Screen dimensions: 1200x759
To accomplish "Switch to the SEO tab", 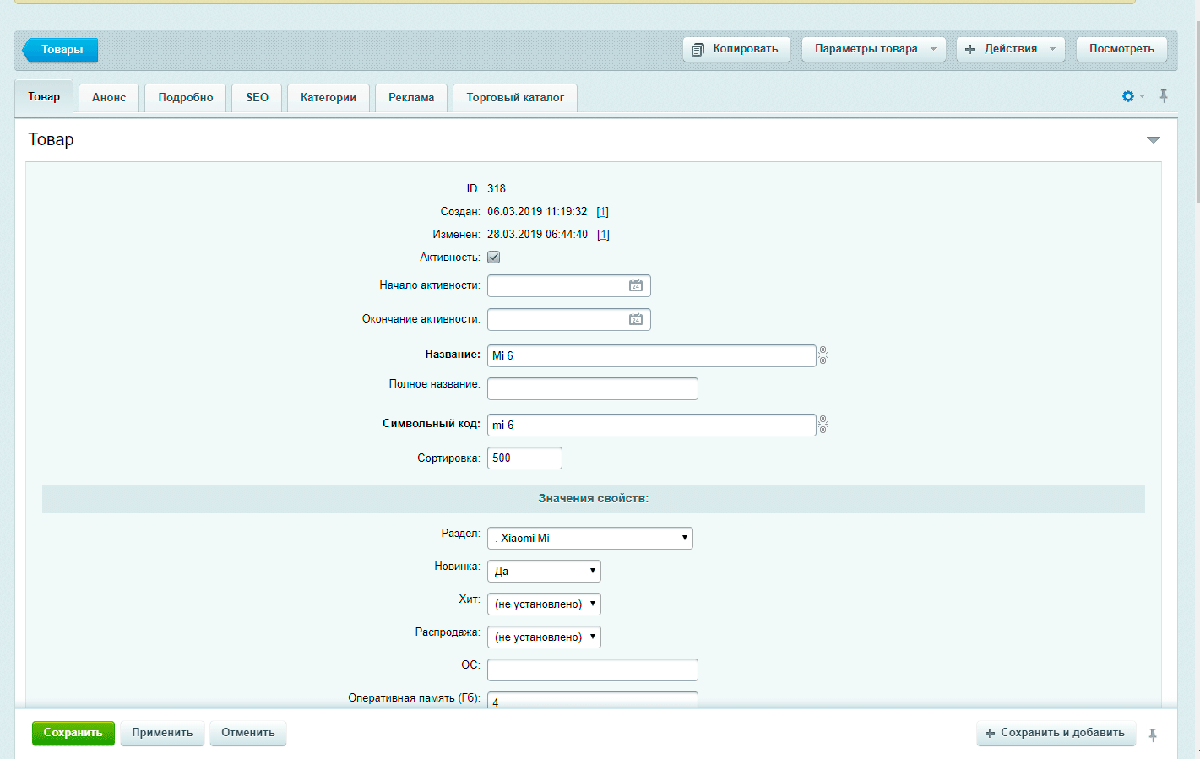I will (x=257, y=98).
